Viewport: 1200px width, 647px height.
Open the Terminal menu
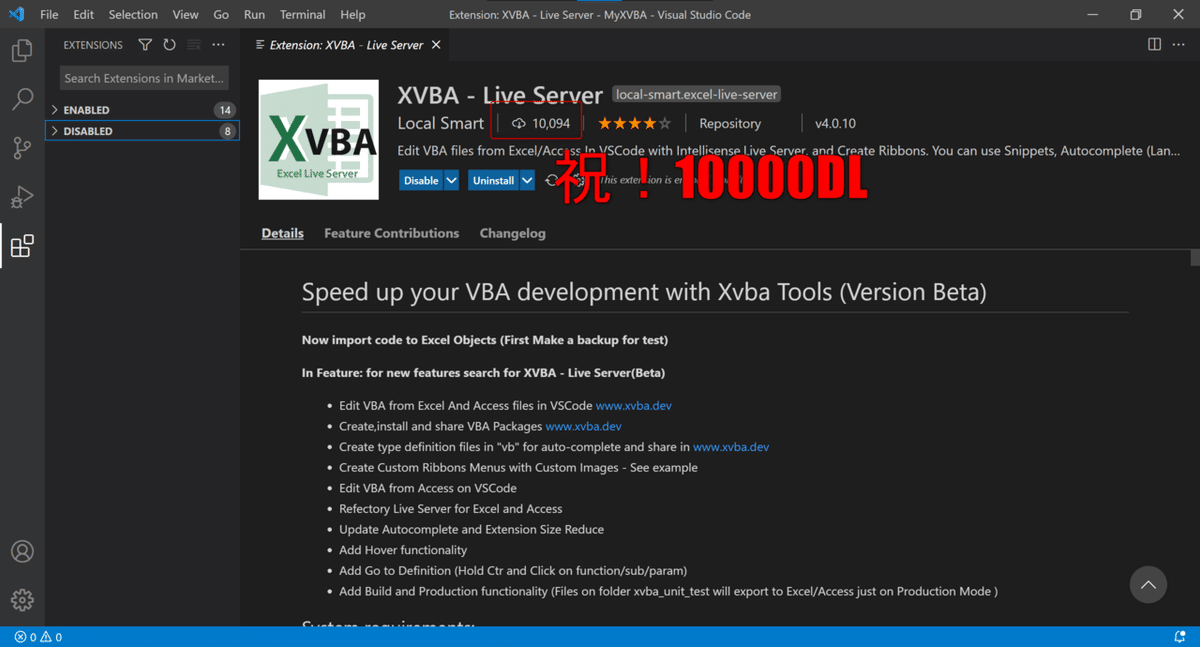302,15
